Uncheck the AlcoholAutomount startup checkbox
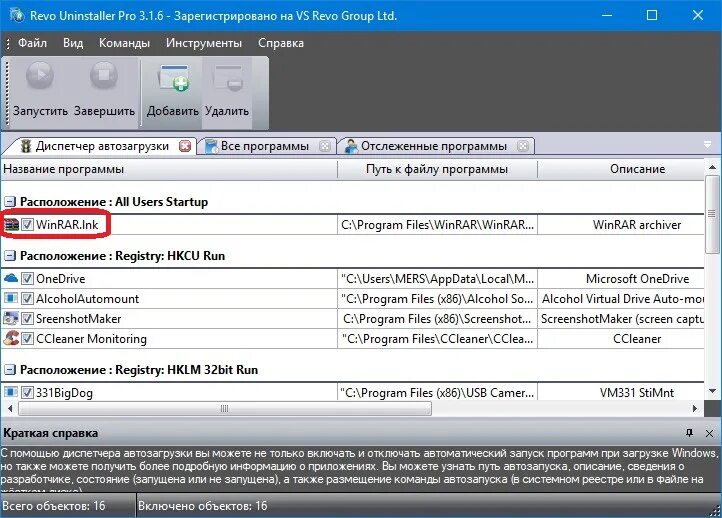Viewport: 722px width, 518px height. pos(27,298)
